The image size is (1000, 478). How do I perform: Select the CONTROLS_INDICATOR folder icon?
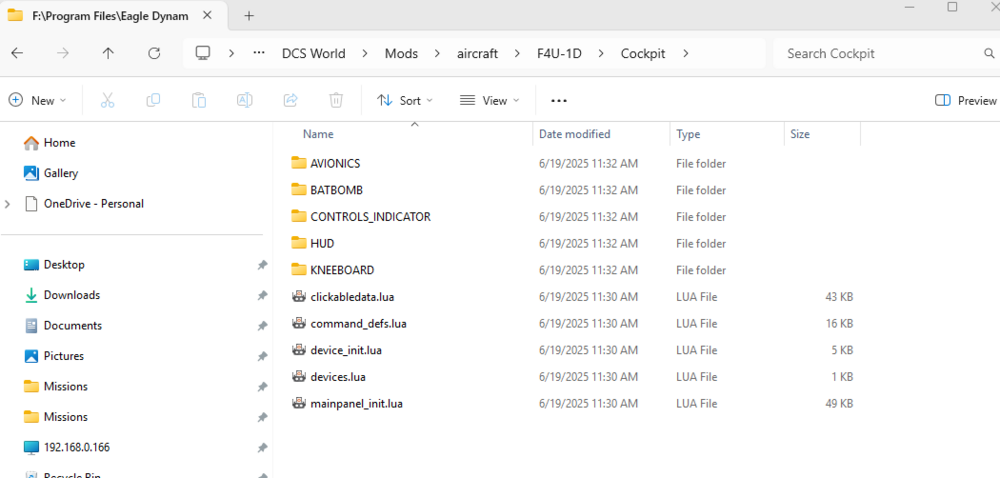298,217
